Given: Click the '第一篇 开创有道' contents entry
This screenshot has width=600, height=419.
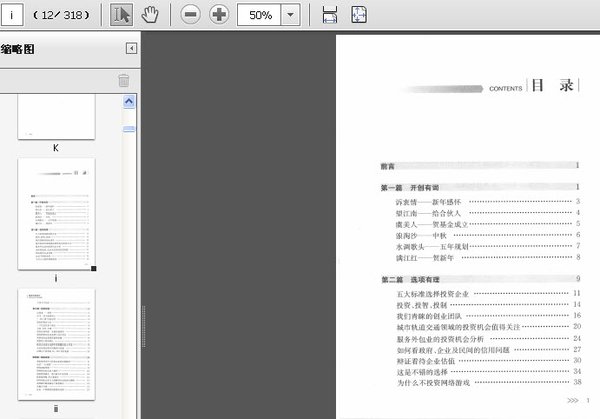Looking at the screenshot, I should click(x=410, y=187).
